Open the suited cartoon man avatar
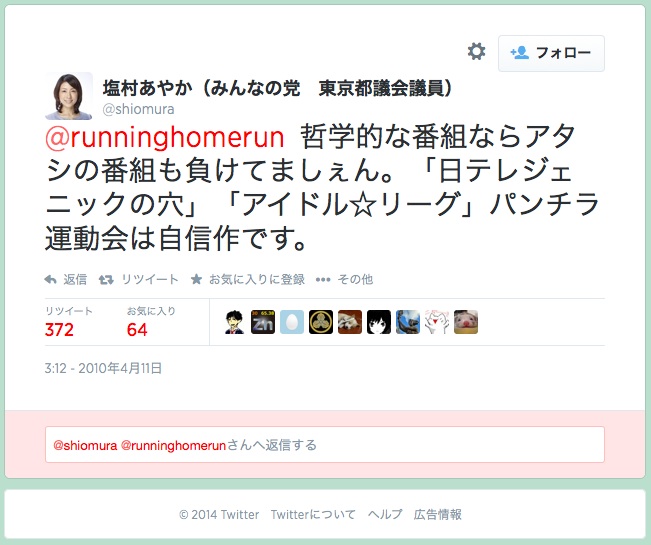The width and height of the screenshot is (651, 545). pos(234,322)
